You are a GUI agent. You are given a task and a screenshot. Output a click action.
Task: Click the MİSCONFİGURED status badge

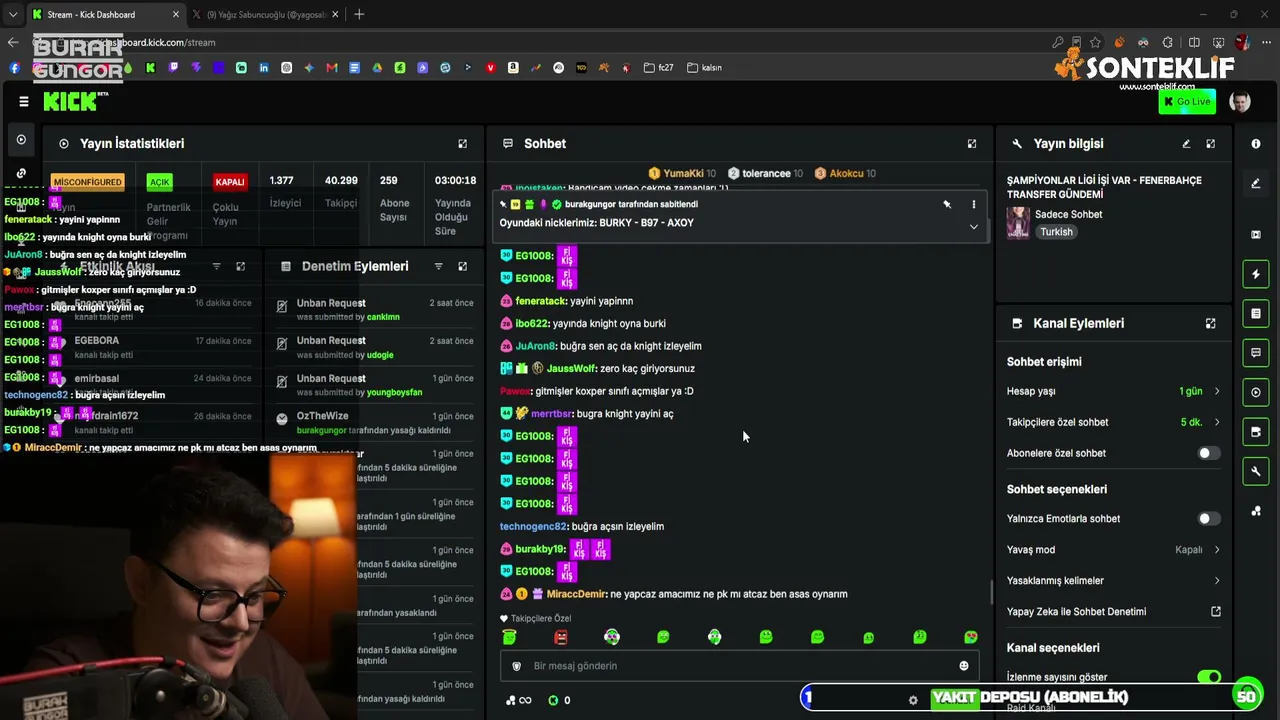click(x=88, y=182)
